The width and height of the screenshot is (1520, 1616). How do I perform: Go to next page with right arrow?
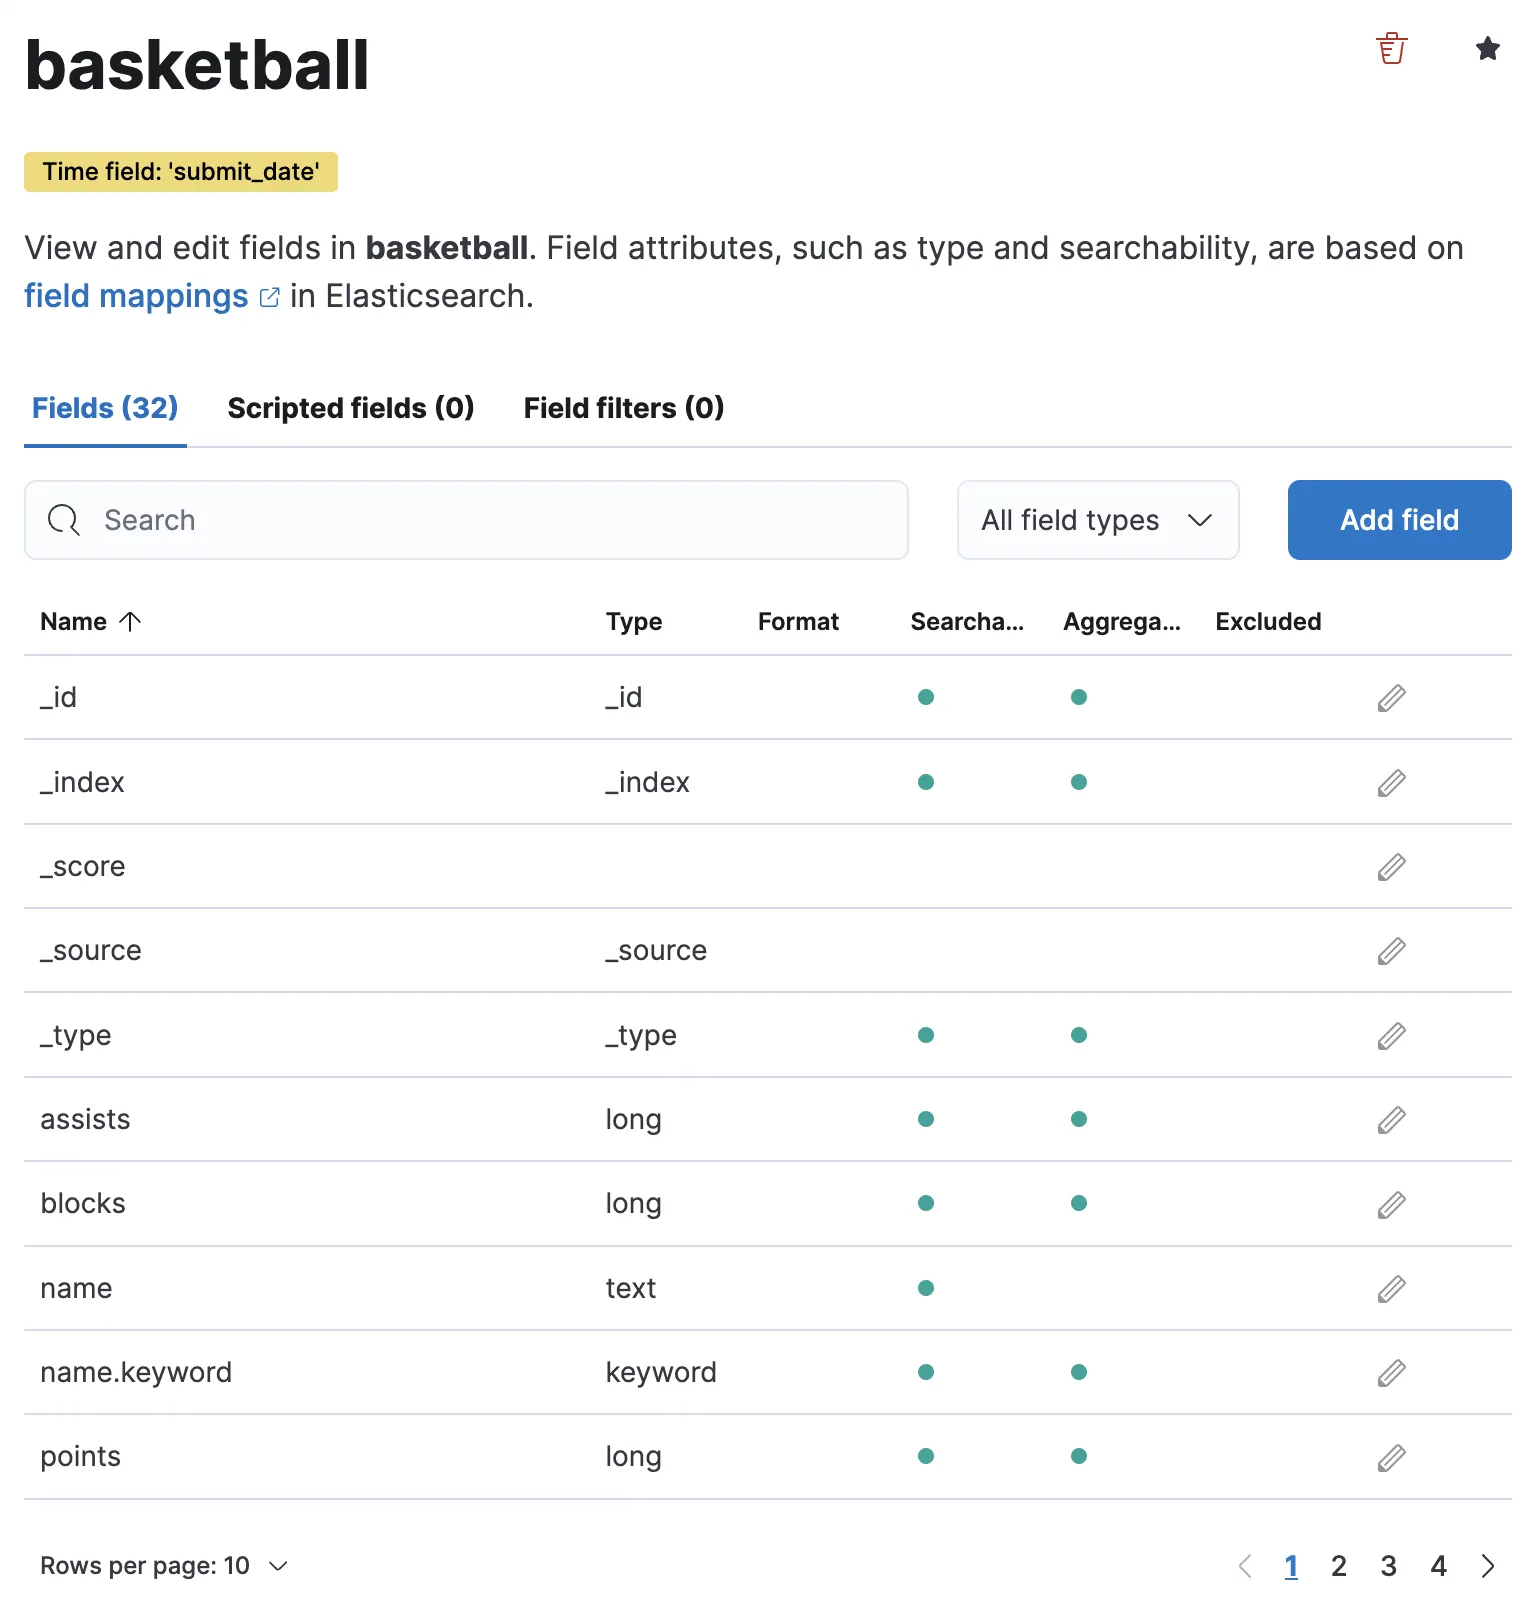coord(1487,1566)
